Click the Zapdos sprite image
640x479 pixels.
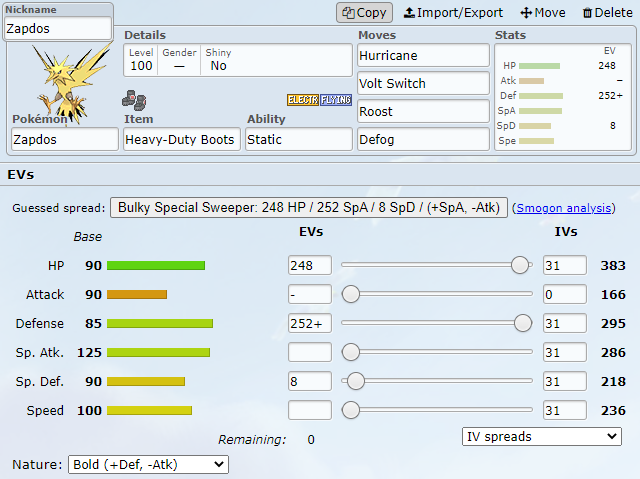tap(71, 82)
